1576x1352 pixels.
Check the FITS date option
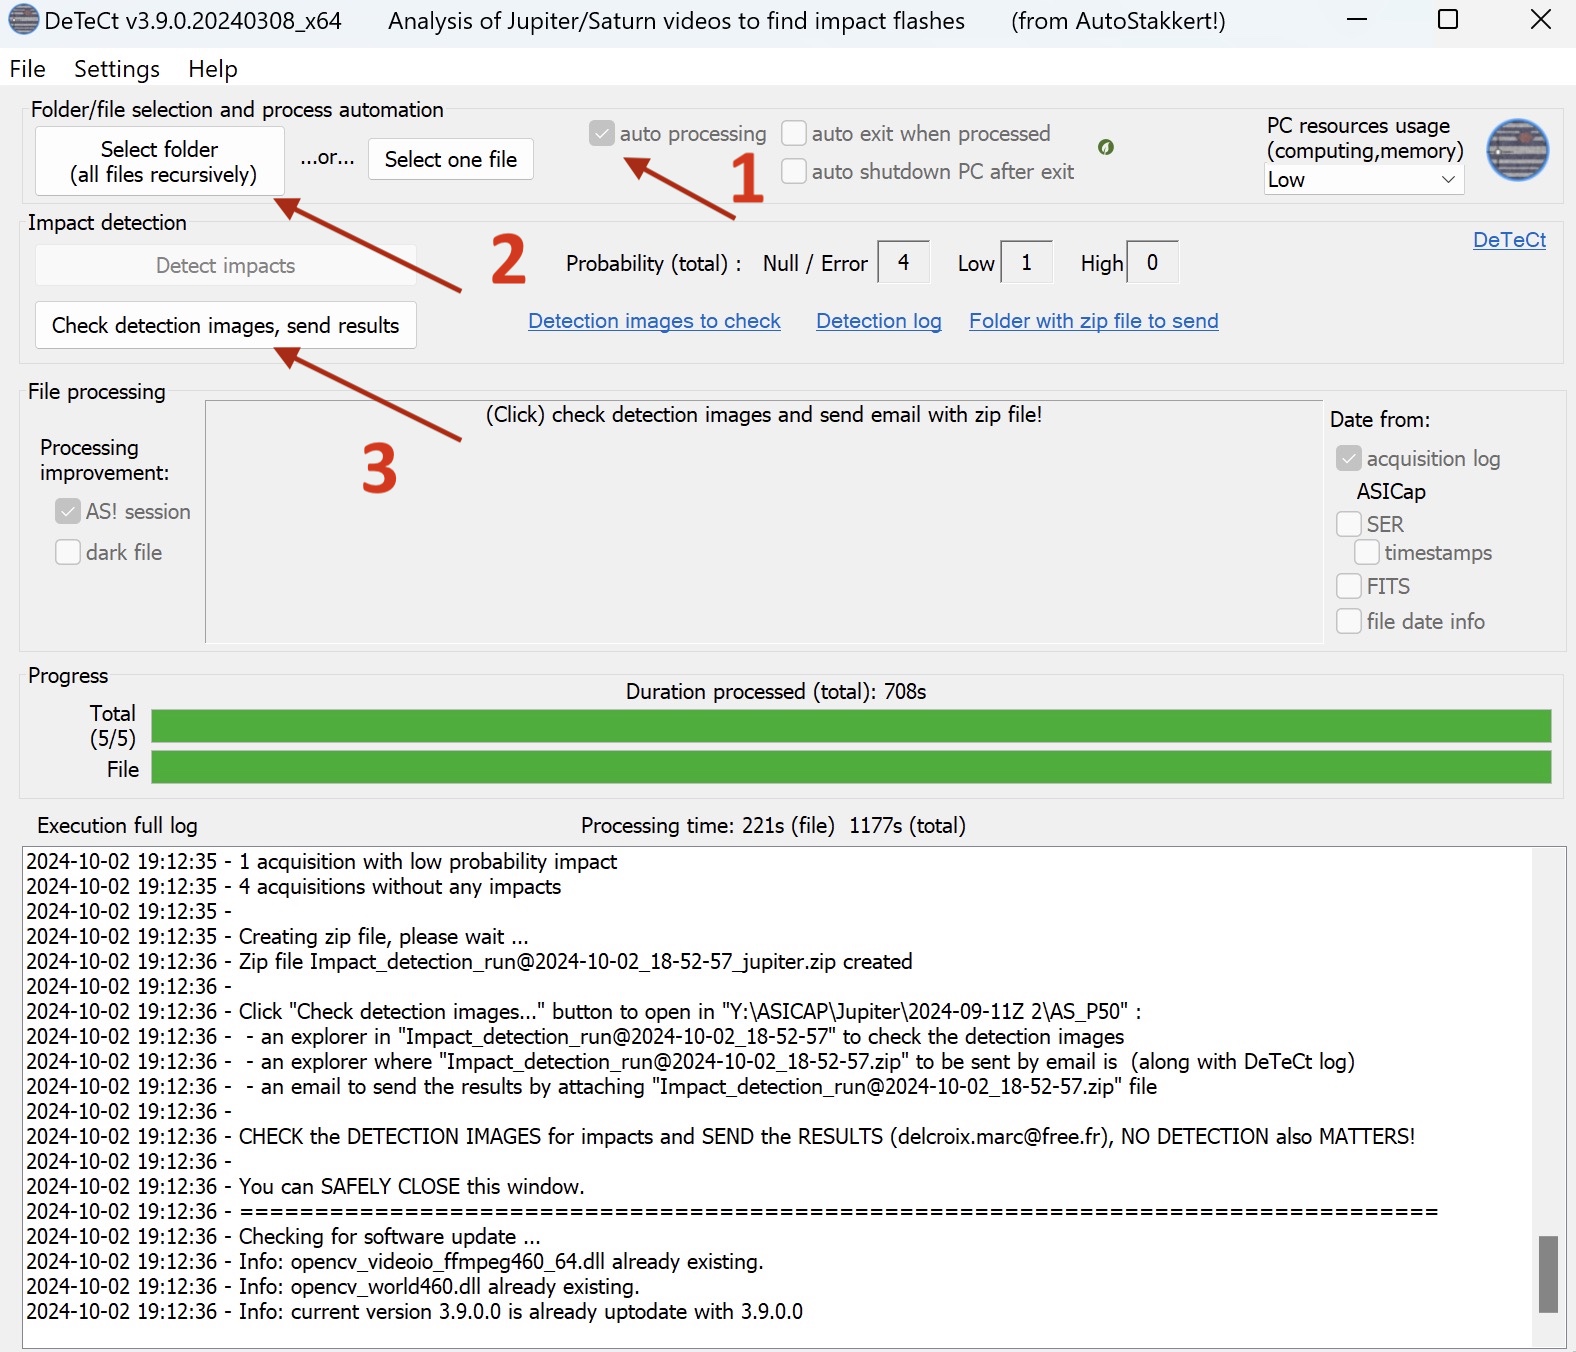tap(1349, 586)
